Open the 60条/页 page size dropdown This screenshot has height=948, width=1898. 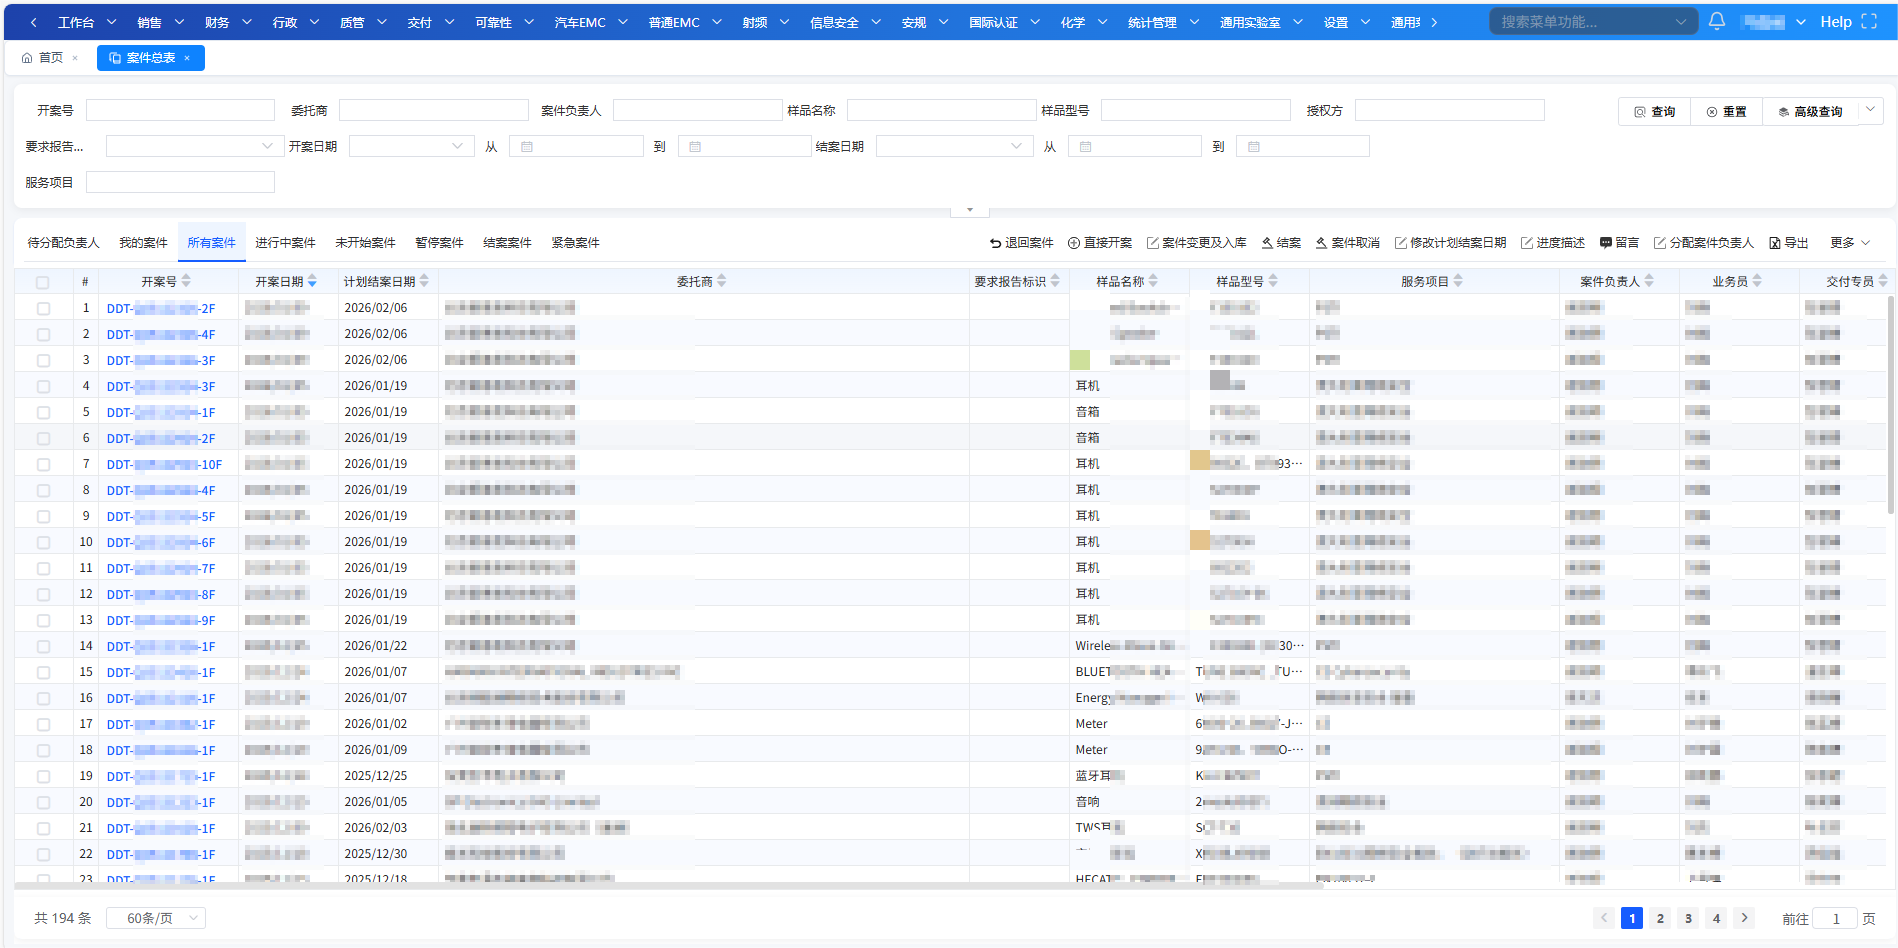pos(155,918)
